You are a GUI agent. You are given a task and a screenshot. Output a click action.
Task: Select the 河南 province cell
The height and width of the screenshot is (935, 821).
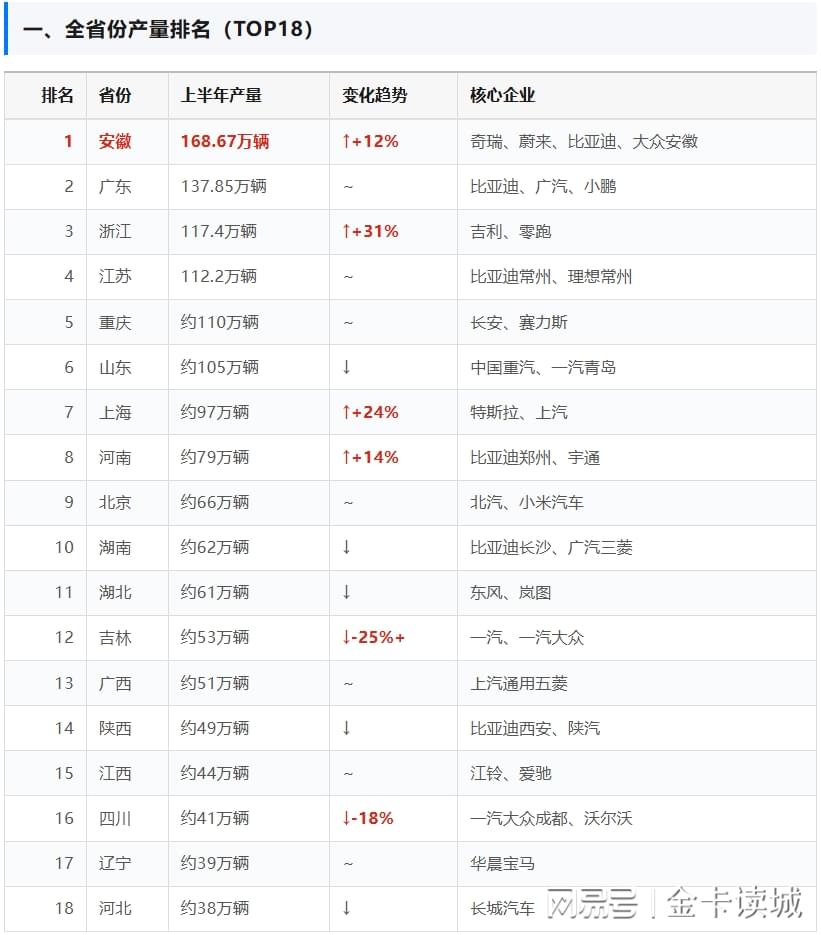pyautogui.click(x=115, y=457)
